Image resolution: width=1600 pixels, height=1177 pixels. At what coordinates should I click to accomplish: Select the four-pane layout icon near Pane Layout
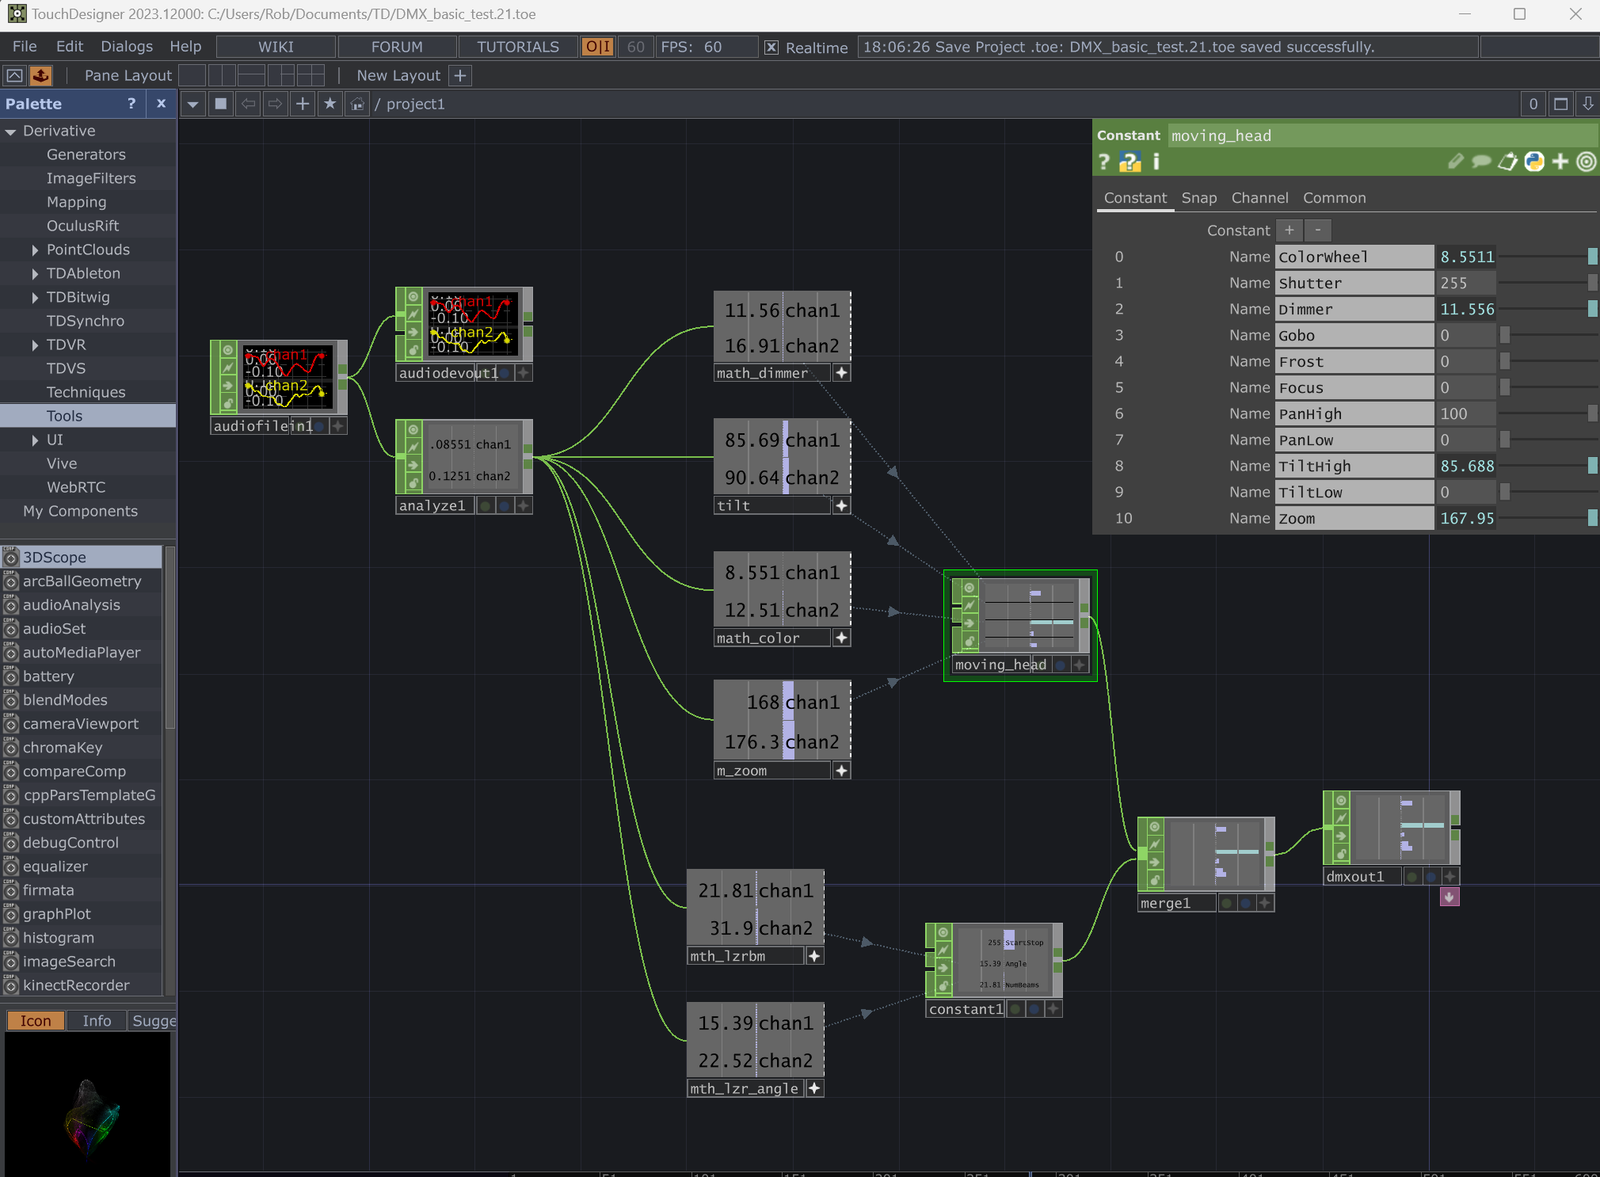pyautogui.click(x=310, y=75)
